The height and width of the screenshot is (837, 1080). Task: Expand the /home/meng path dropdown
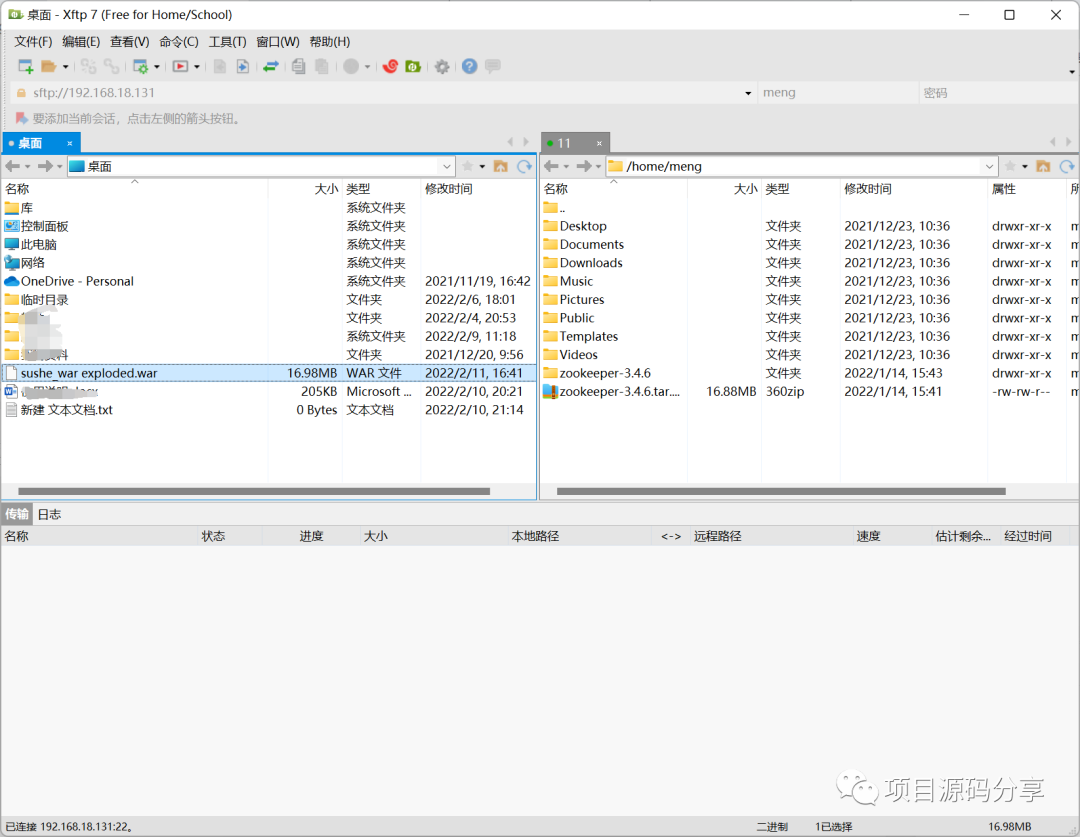click(989, 166)
